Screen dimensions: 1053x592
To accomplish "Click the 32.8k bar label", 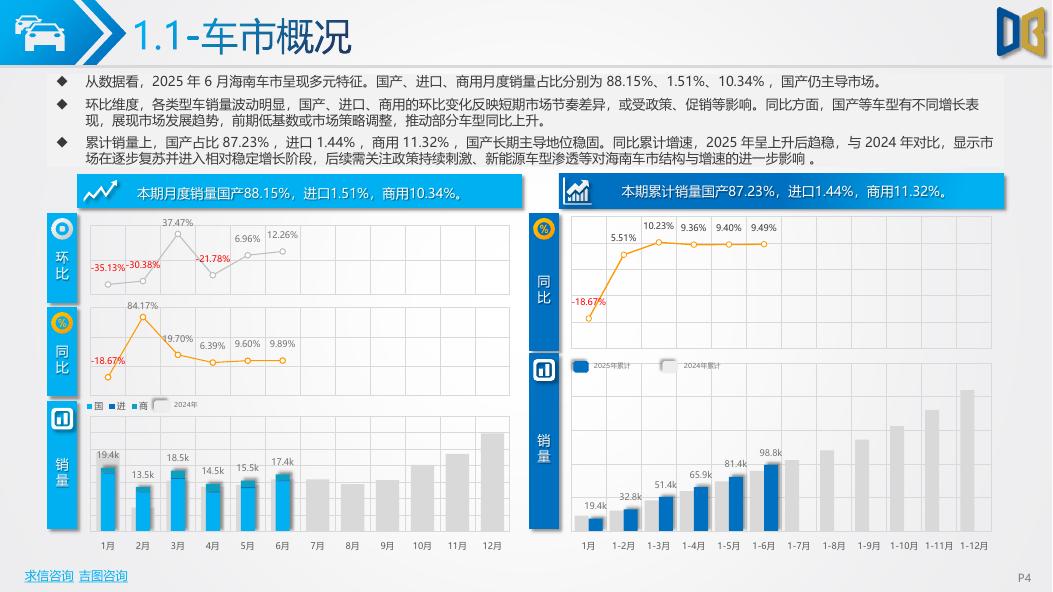I will click(x=630, y=497).
